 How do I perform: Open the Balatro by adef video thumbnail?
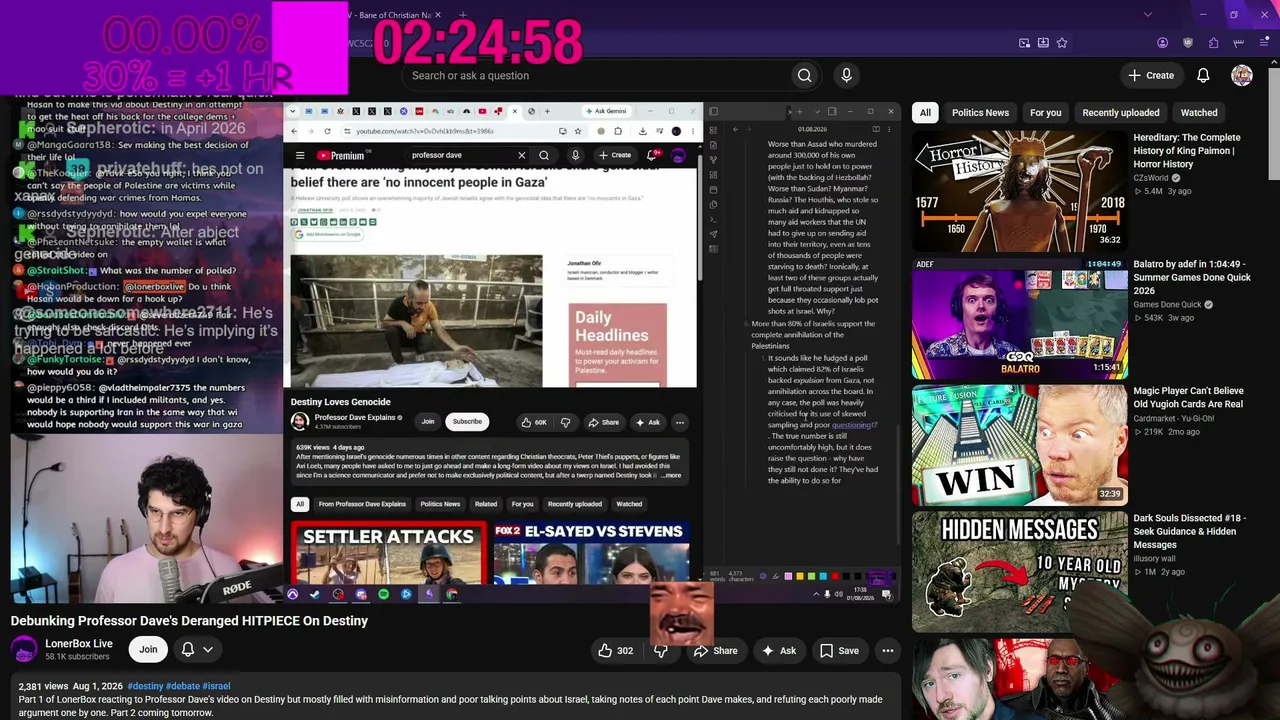click(1020, 316)
